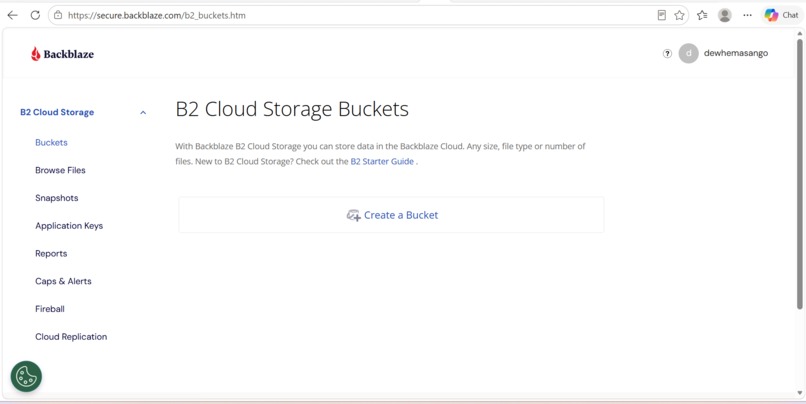Open Caps & Alerts in the sidebar
The image size is (806, 404).
(x=63, y=281)
